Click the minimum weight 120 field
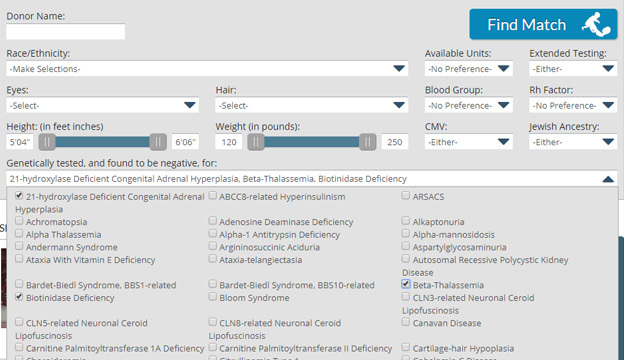This screenshot has height=360, width=624. pyautogui.click(x=229, y=142)
